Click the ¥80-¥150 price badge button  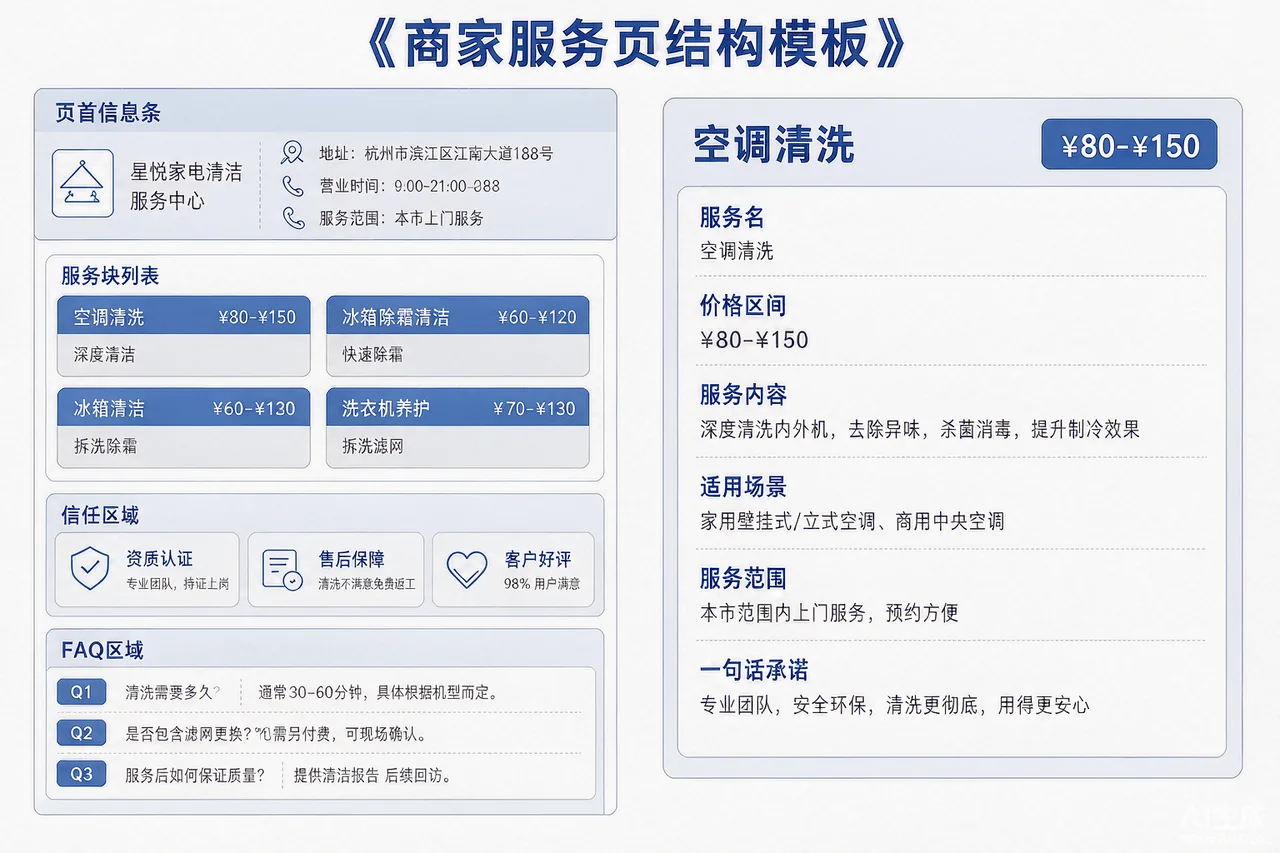point(1129,145)
